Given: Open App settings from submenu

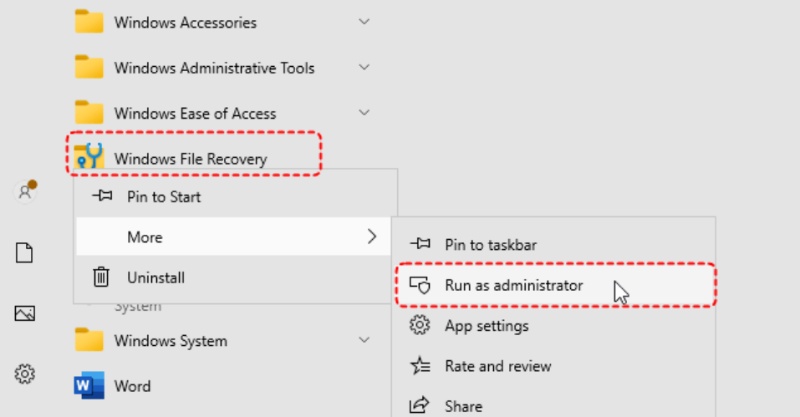Looking at the screenshot, I should tap(486, 326).
